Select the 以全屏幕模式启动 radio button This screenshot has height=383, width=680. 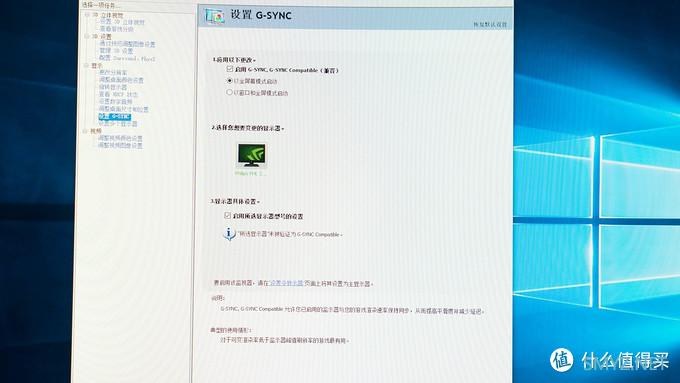(x=229, y=81)
